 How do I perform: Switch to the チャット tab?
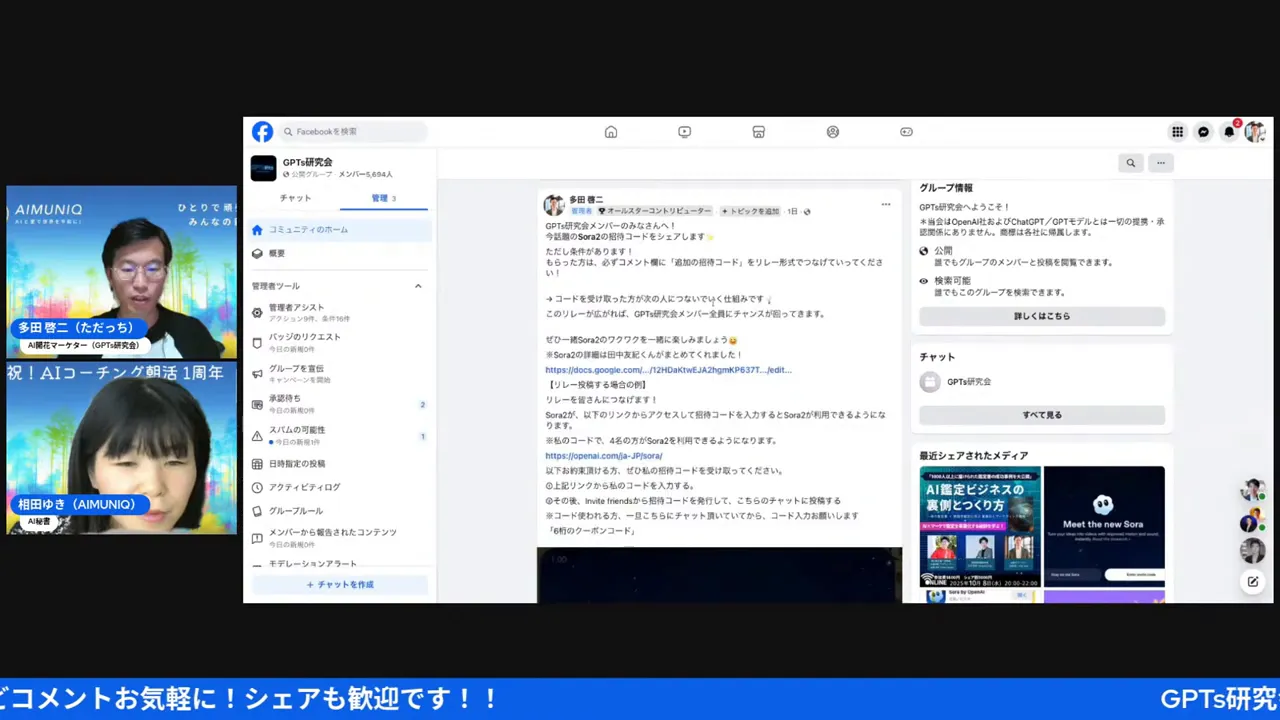pos(296,198)
